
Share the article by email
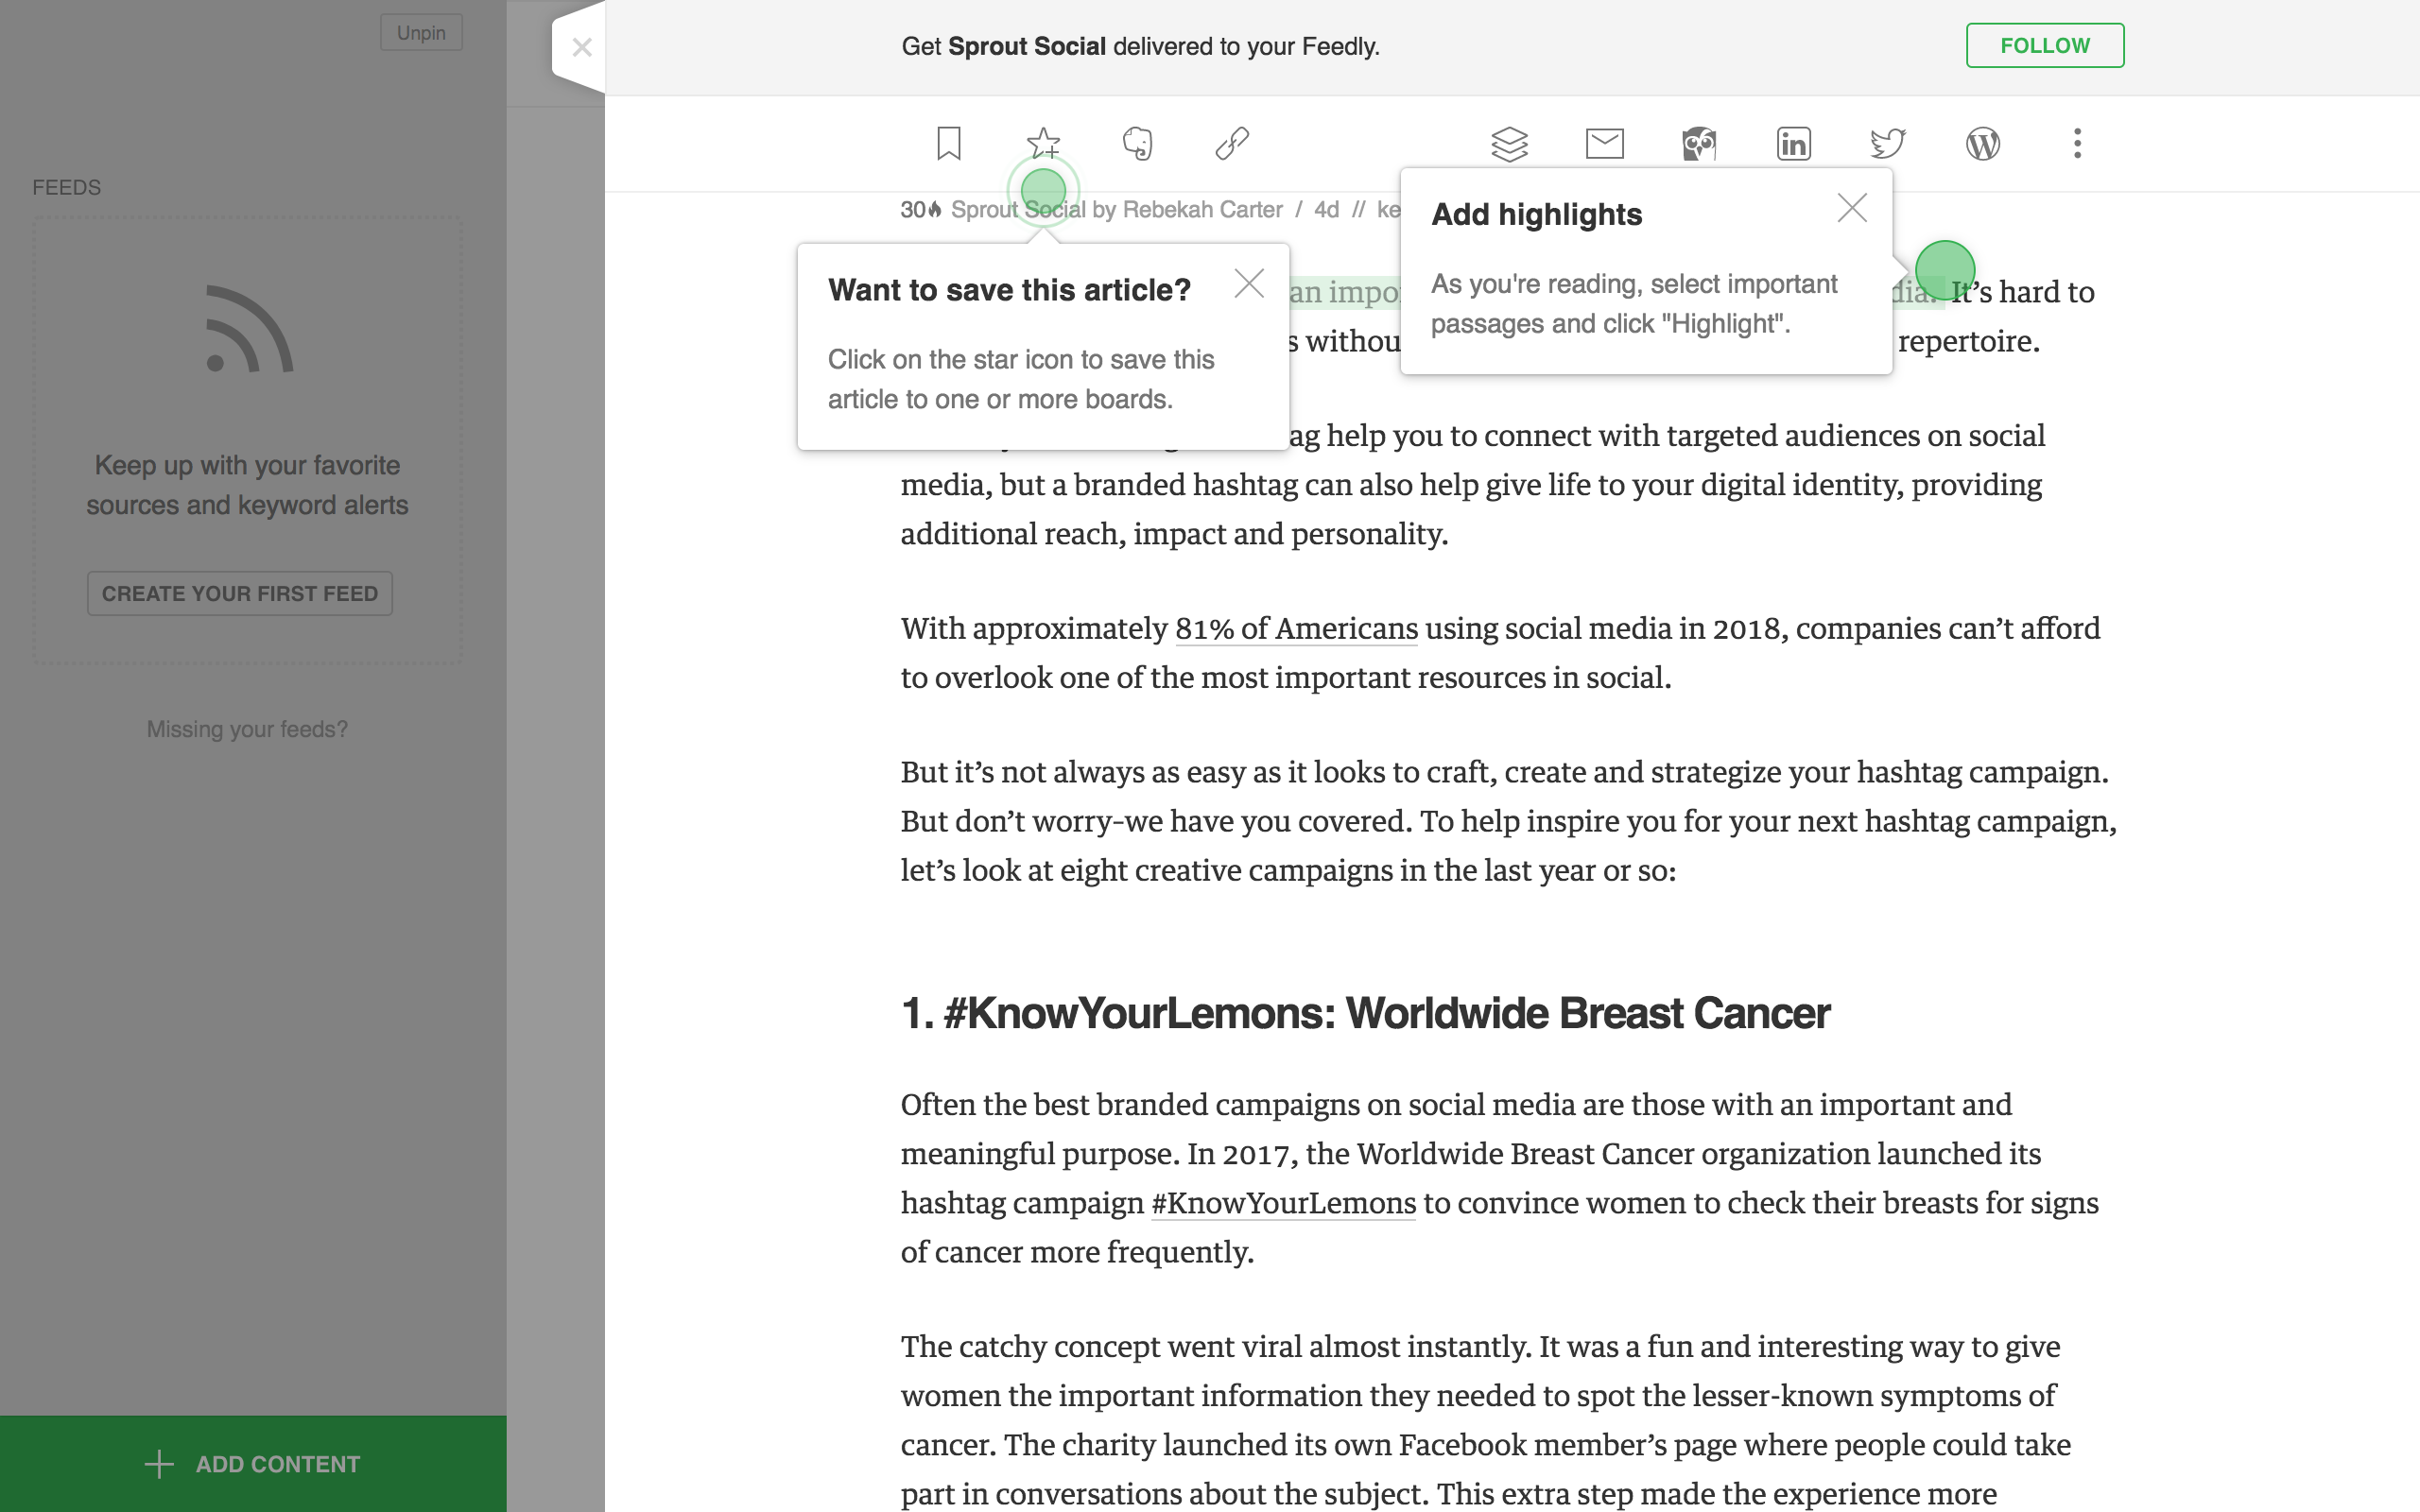pos(1604,144)
